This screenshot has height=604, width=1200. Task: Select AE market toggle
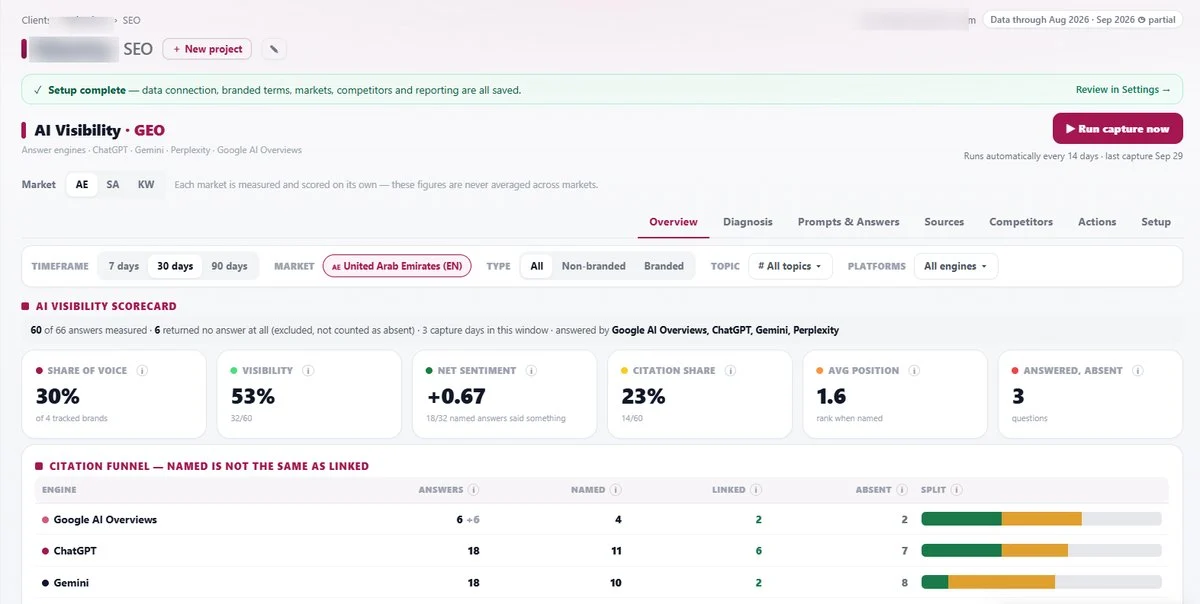82,184
